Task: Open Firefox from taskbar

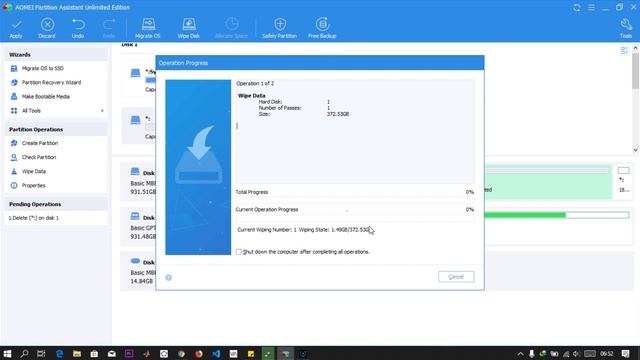Action: 199,353
